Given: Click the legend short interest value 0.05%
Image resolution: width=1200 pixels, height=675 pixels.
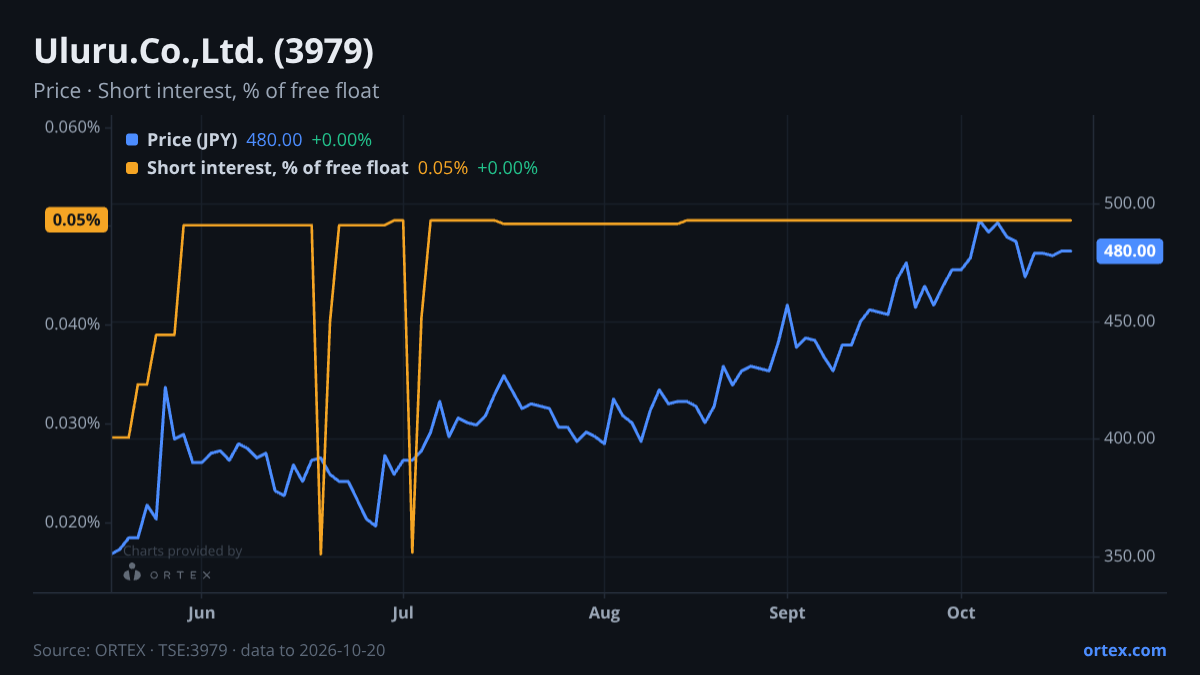Looking at the screenshot, I should click(x=443, y=168).
